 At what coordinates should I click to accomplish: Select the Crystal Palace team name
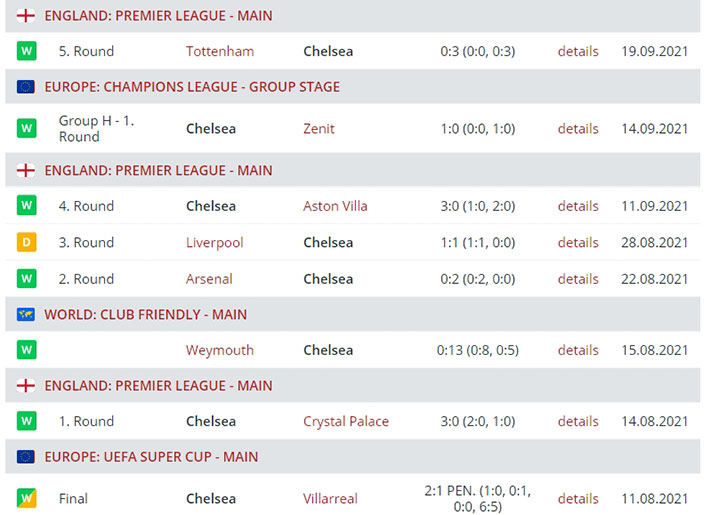coord(346,421)
